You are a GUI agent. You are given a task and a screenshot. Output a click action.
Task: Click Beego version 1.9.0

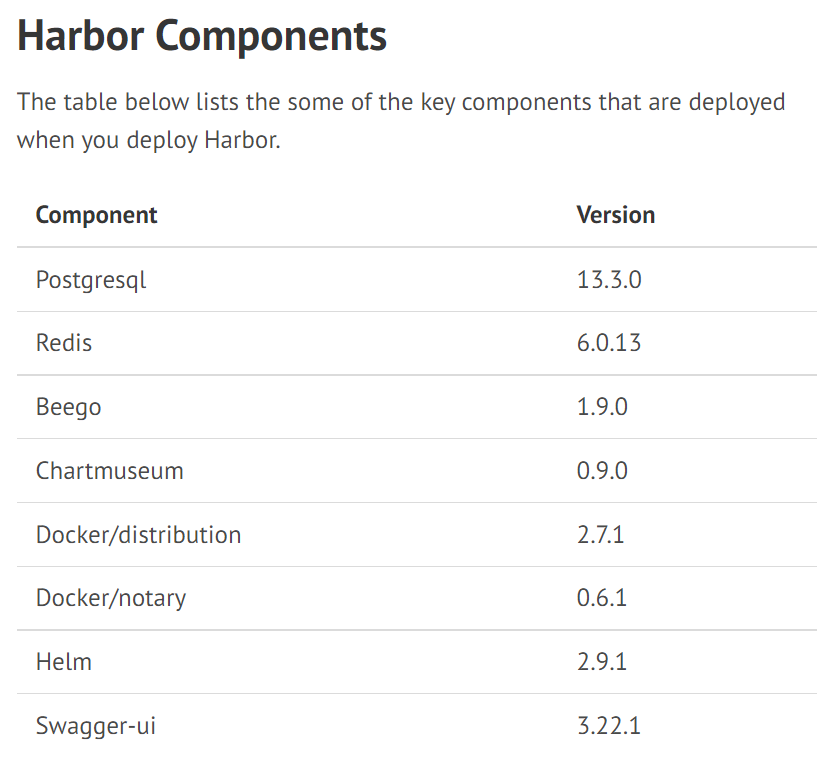pos(602,407)
